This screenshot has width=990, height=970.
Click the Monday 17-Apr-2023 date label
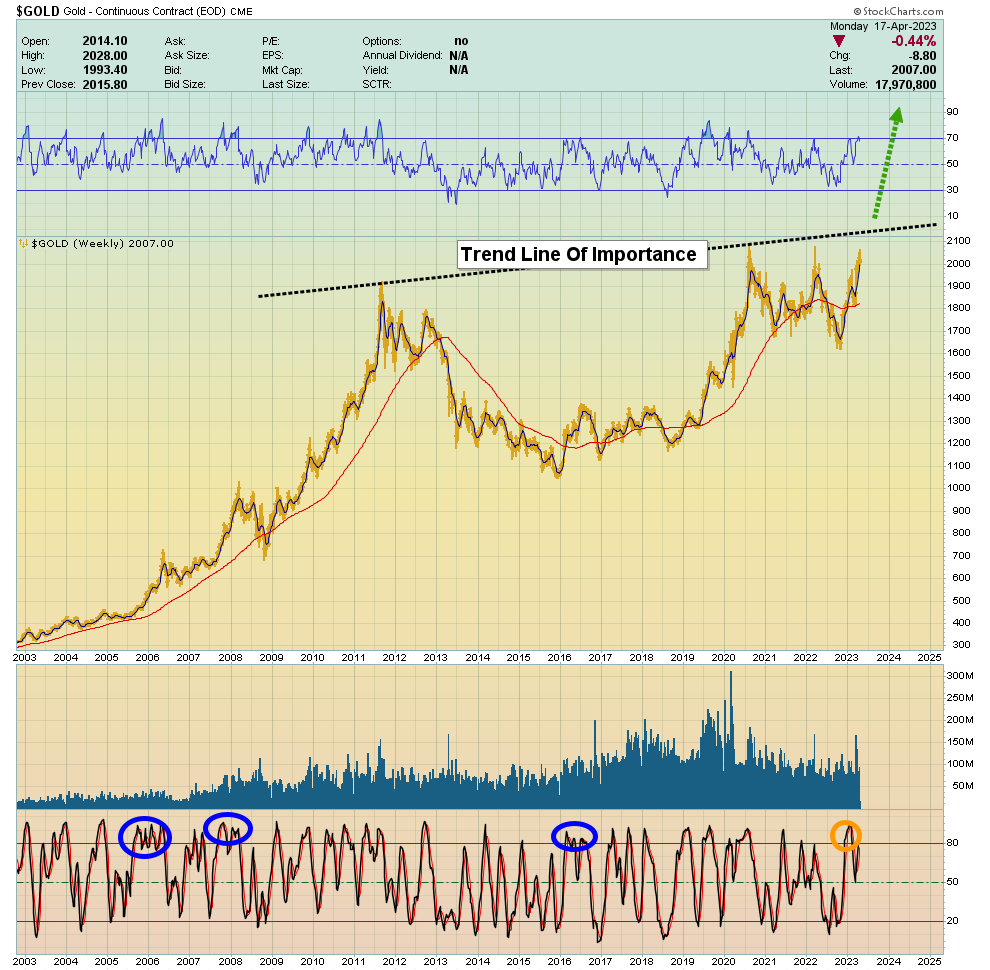pos(883,27)
